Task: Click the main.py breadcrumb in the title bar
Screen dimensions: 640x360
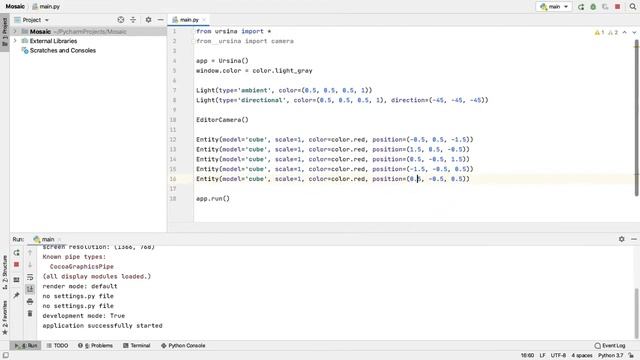Action: [46, 7]
